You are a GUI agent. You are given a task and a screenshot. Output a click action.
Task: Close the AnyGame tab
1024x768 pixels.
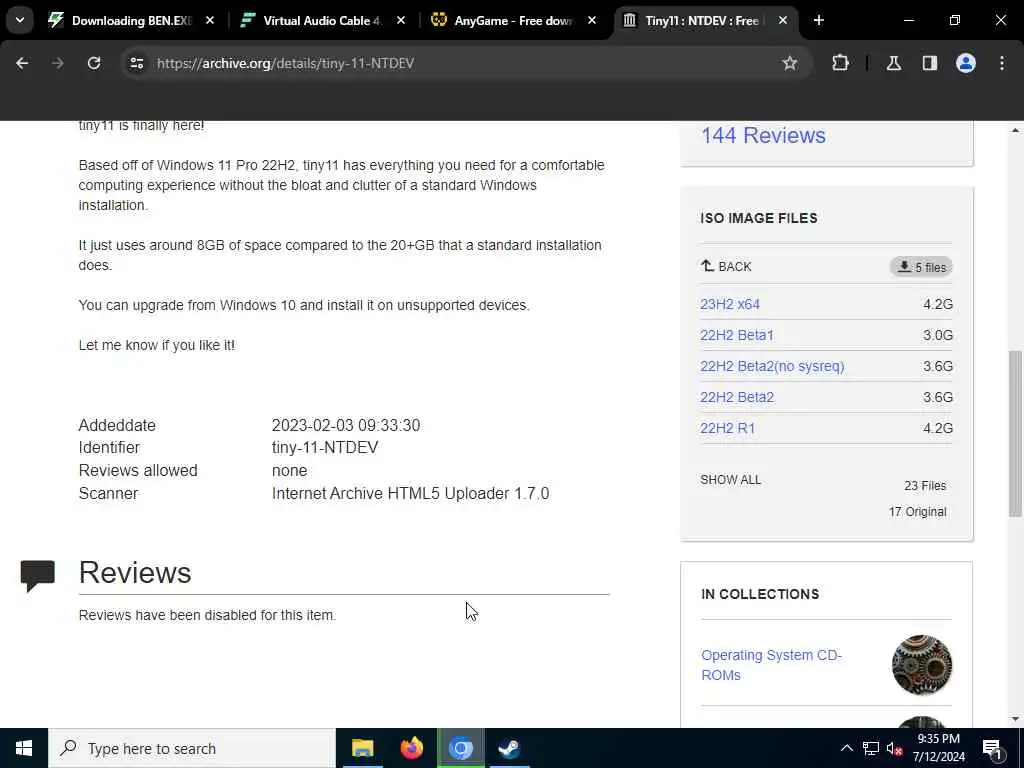coord(592,20)
